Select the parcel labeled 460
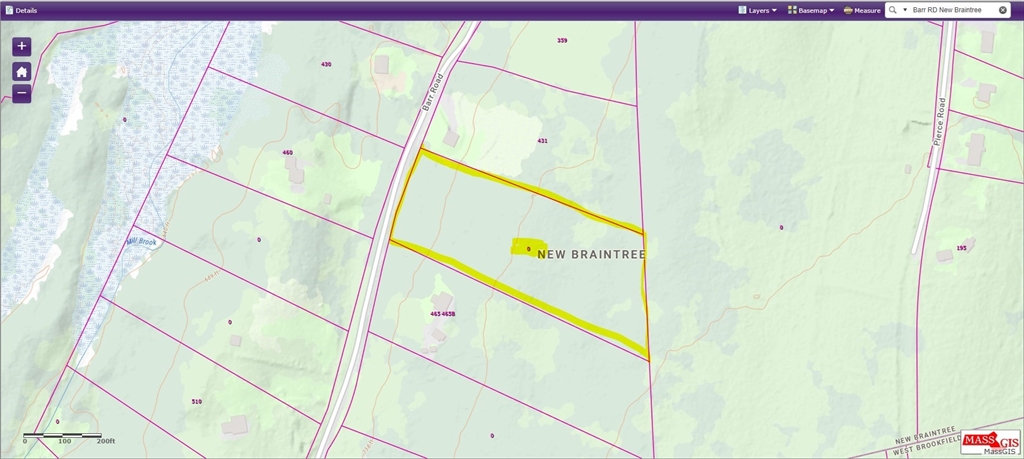Image resolution: width=1024 pixels, height=459 pixels. [287, 153]
